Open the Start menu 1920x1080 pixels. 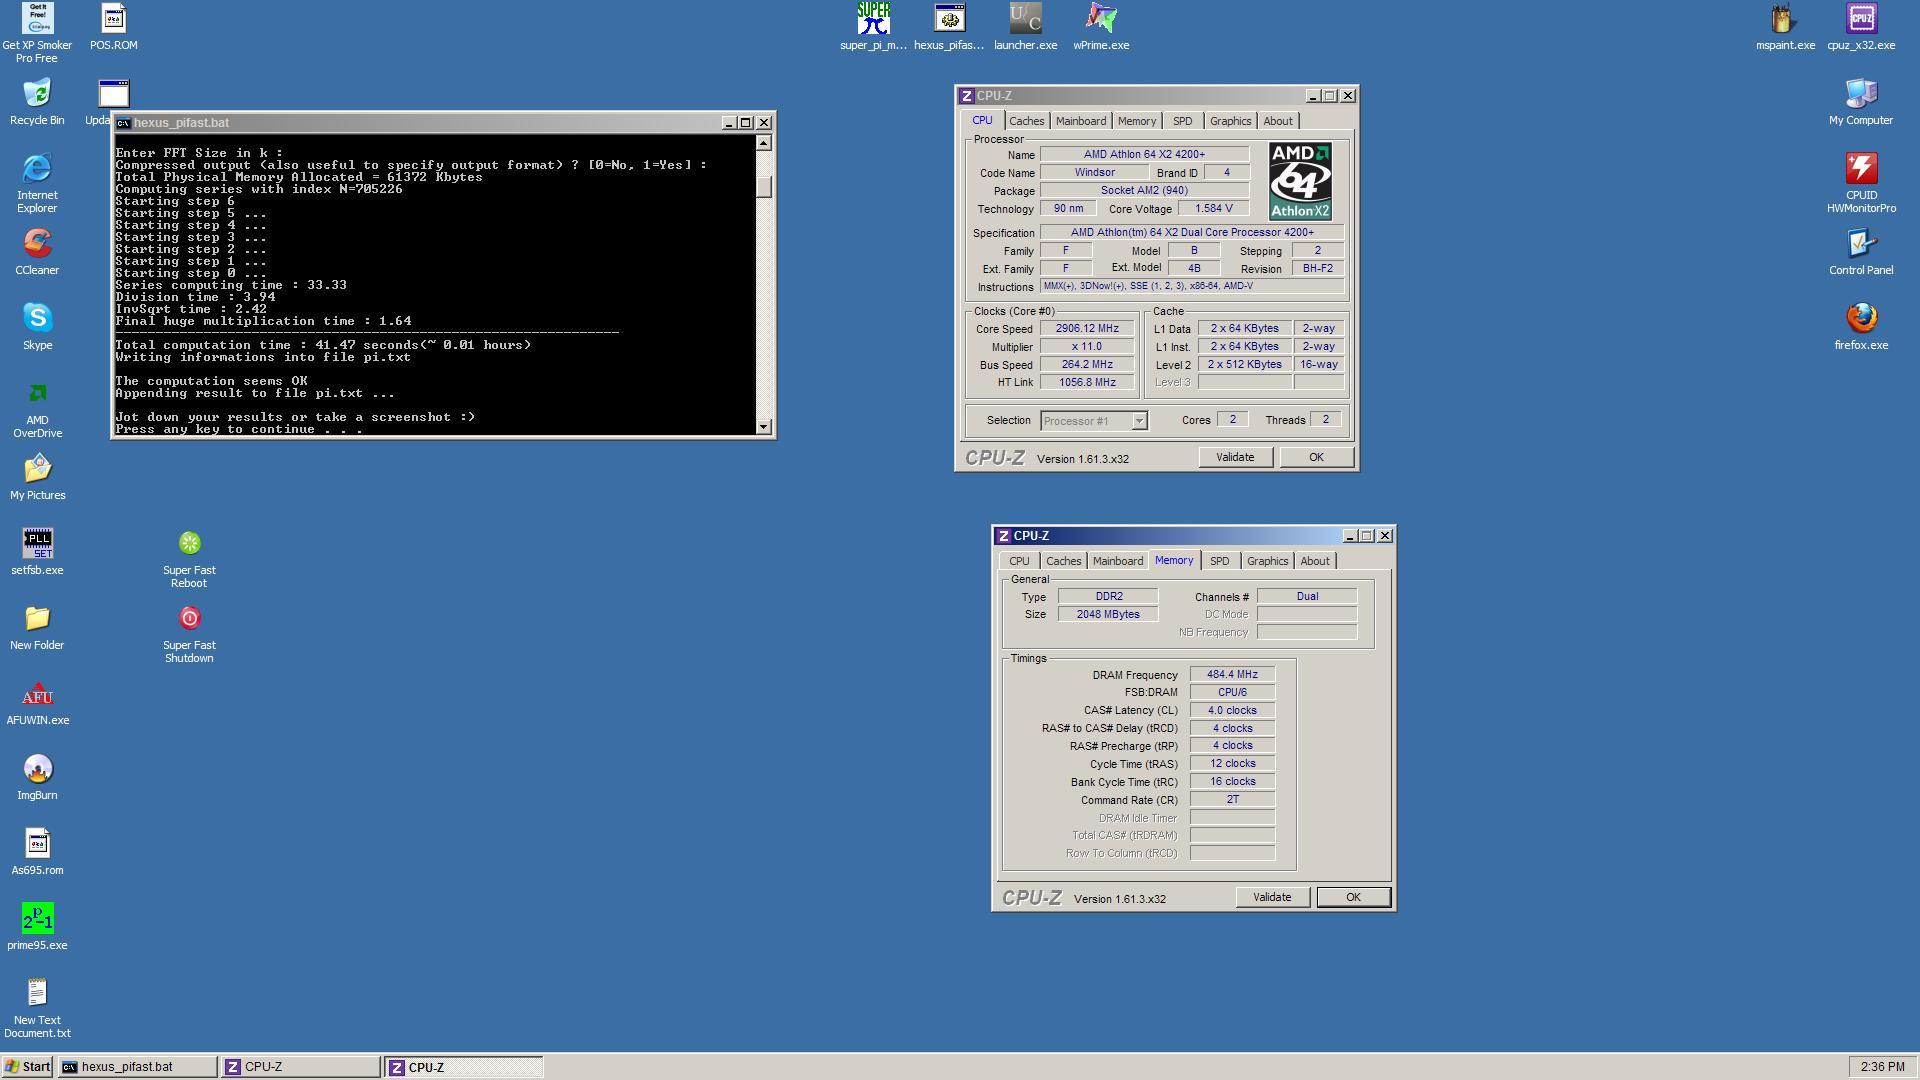(x=27, y=1067)
